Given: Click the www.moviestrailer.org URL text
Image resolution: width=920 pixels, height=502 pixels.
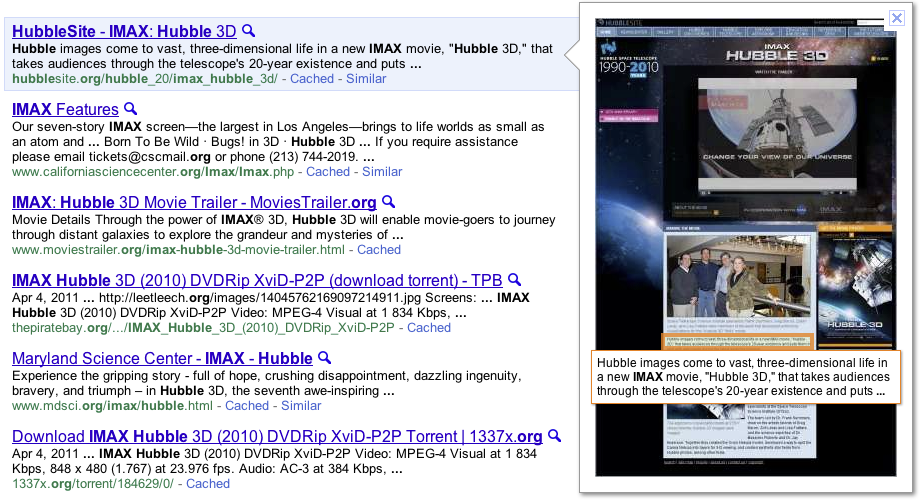Looking at the screenshot, I should pyautogui.click(x=178, y=250).
